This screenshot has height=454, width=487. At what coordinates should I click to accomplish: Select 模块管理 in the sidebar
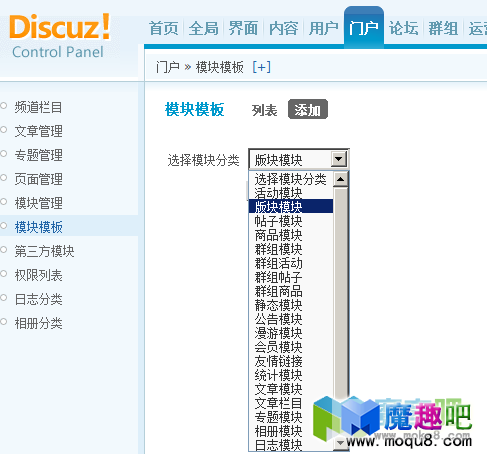(x=38, y=203)
